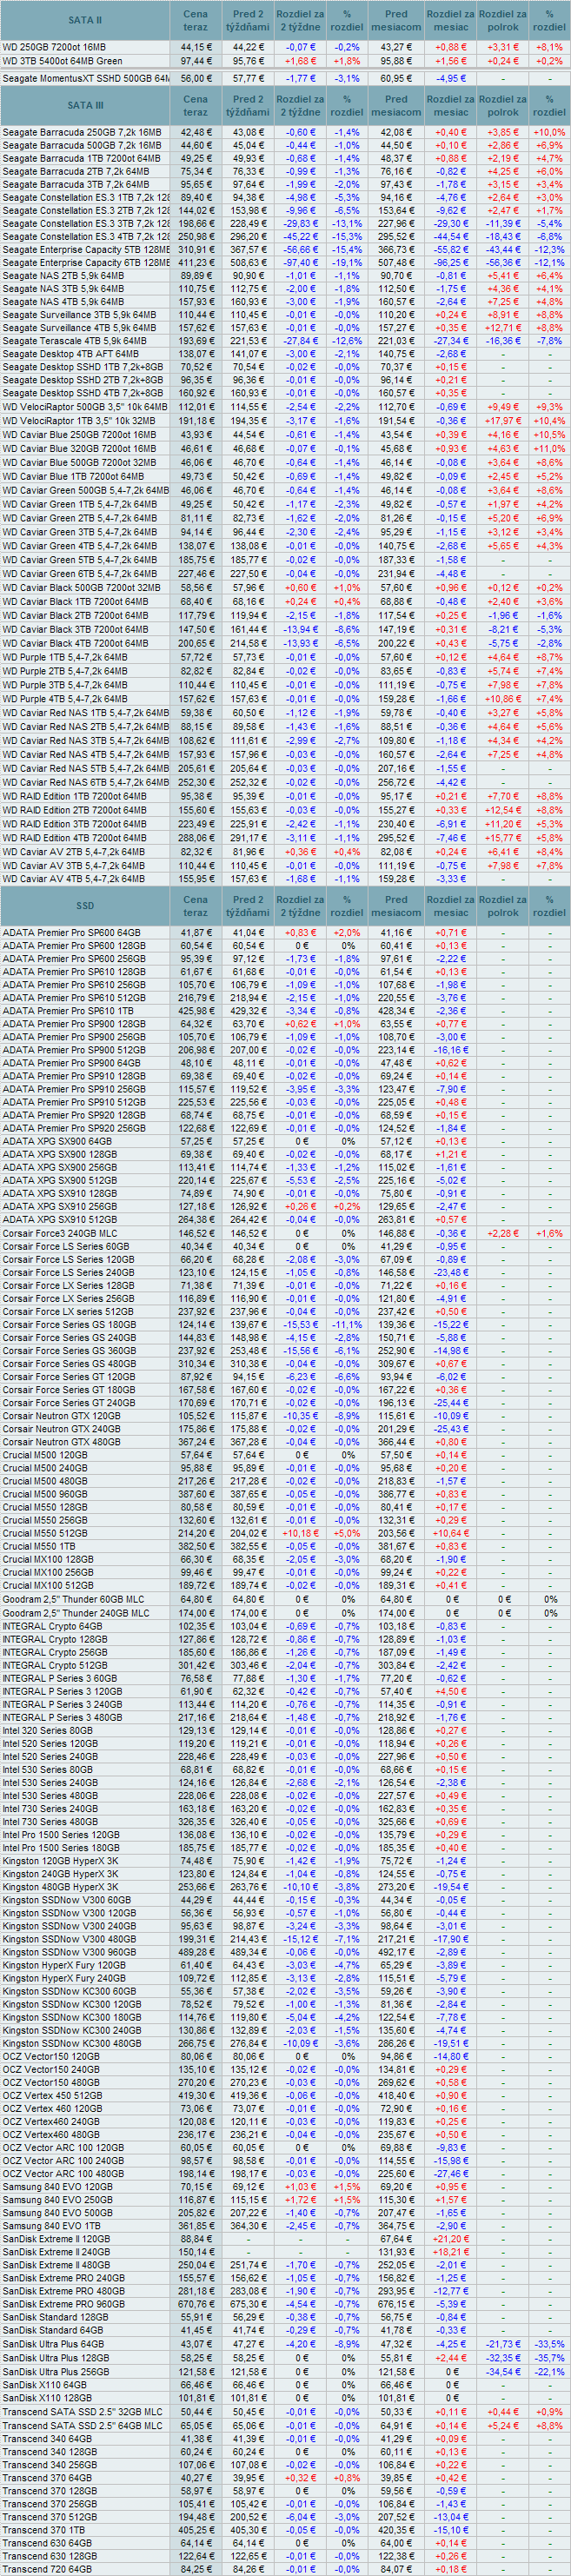Select 'Pred mesiacom' header in the SSD section
The height and width of the screenshot is (2576, 571).
coord(396,906)
